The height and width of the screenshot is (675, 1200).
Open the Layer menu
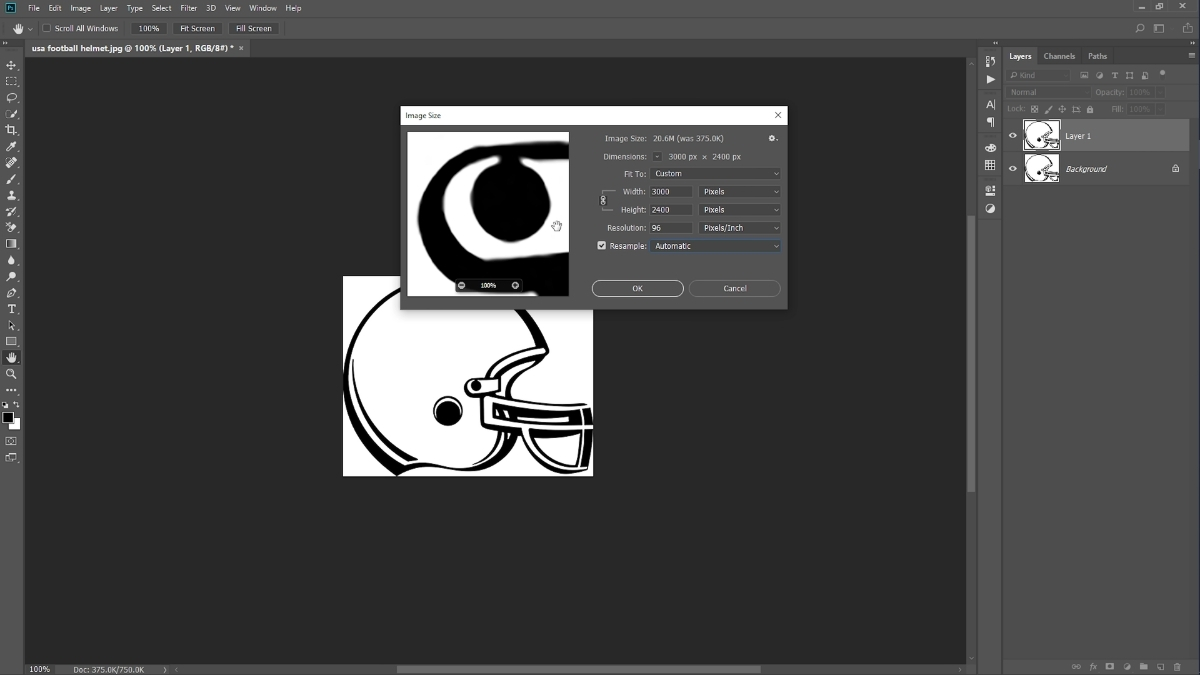point(109,8)
